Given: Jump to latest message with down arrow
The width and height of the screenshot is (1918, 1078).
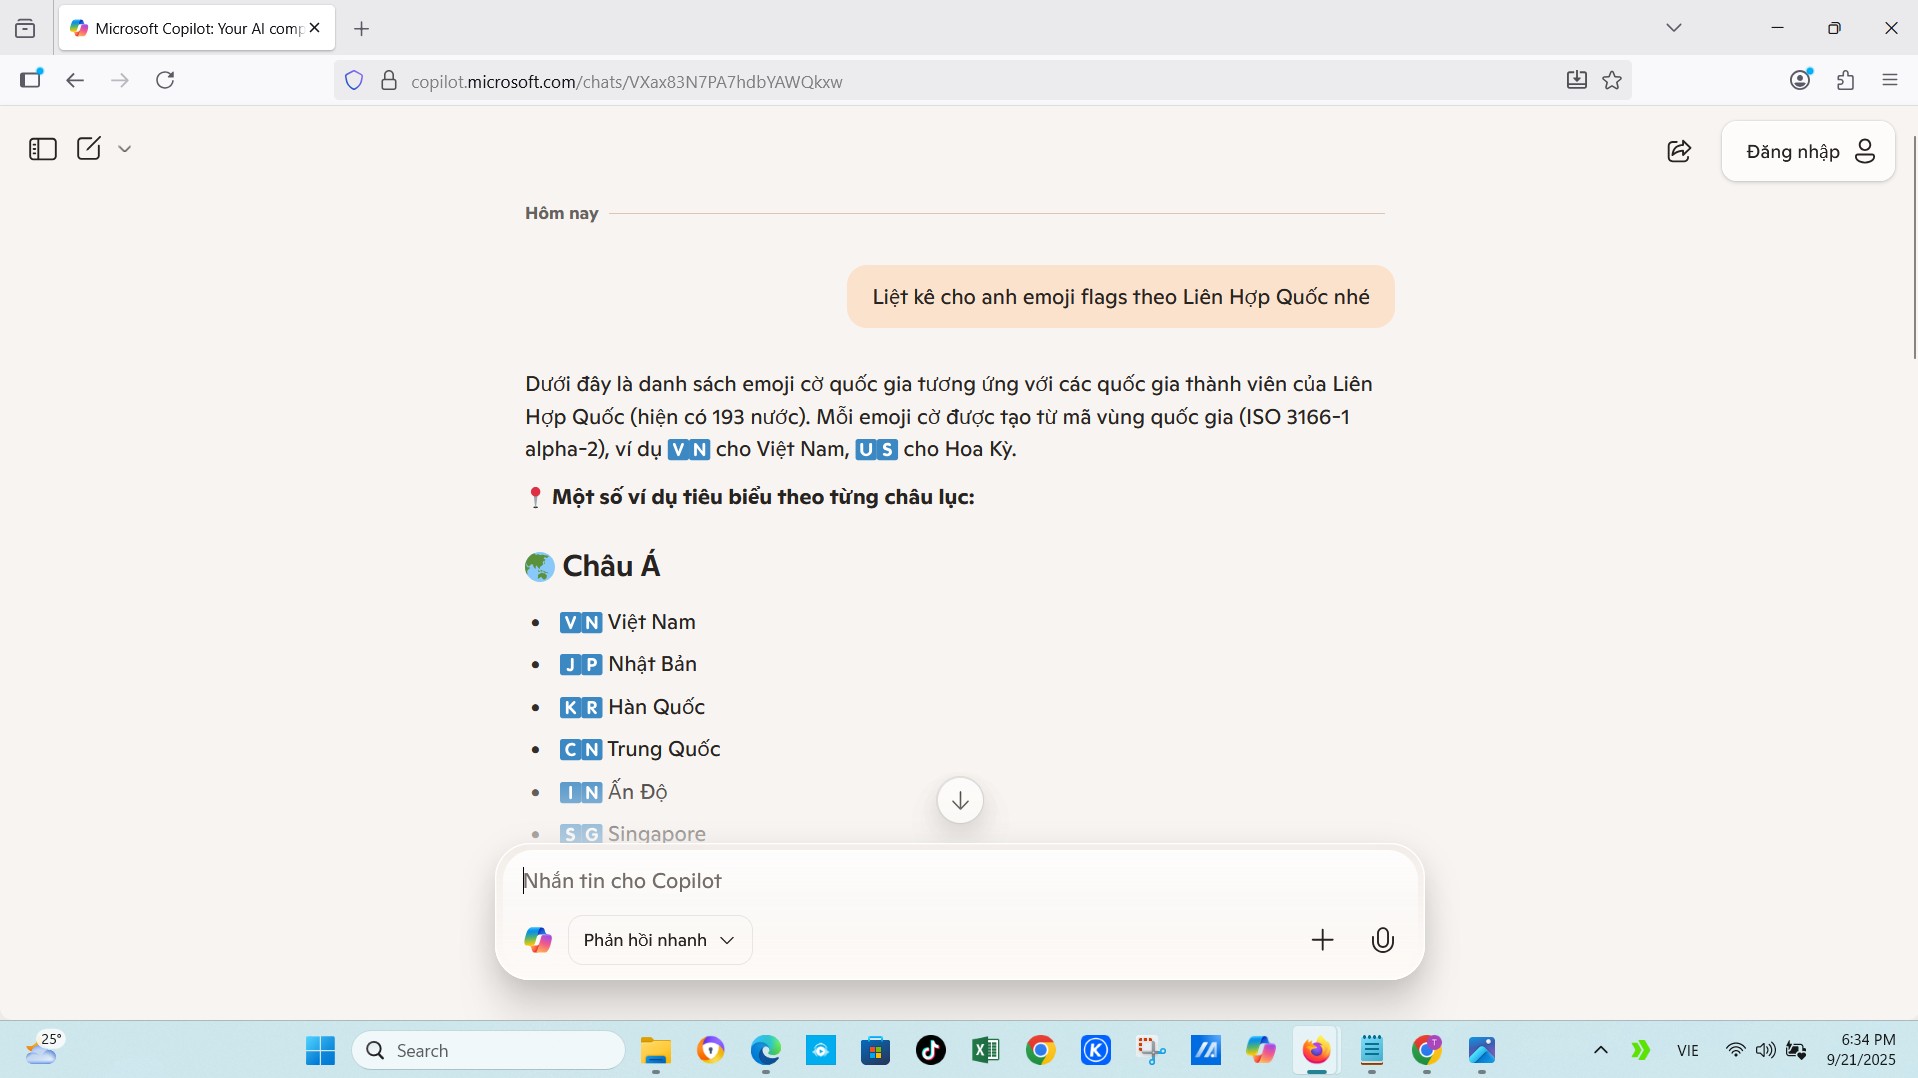Looking at the screenshot, I should click(960, 800).
